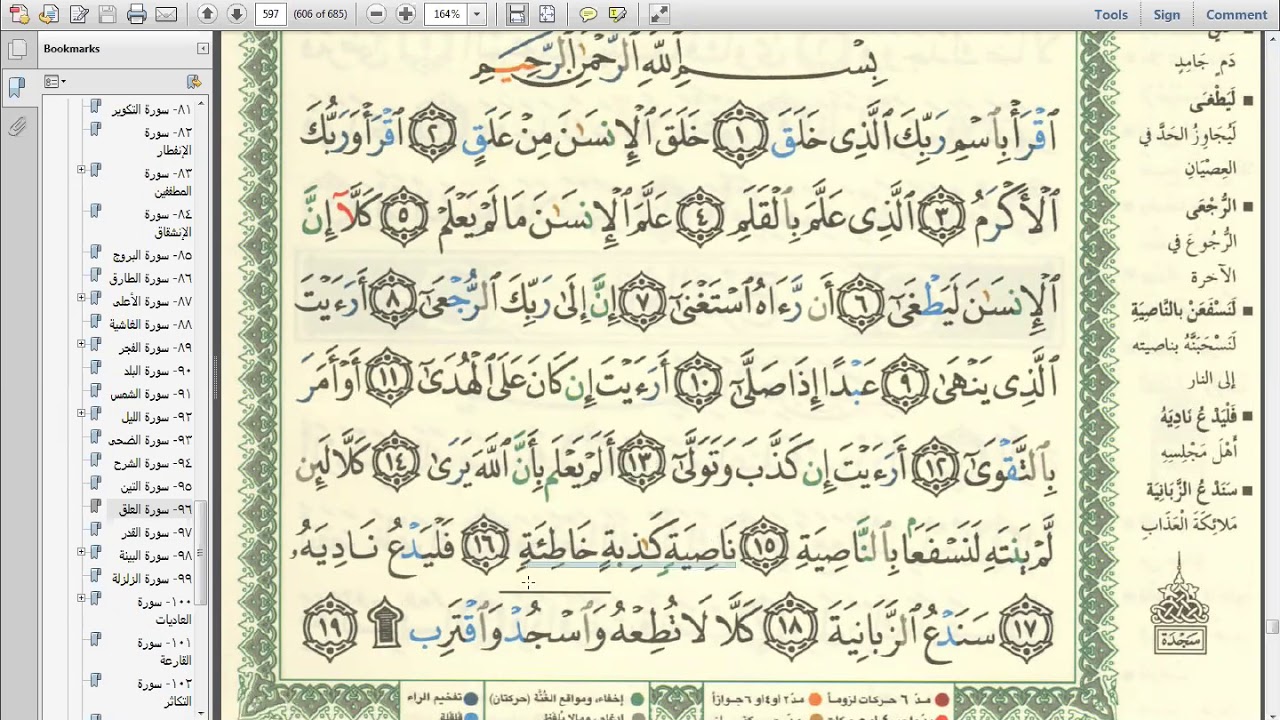Select highlighted bookmark ٩٦ سورة العلق

point(155,509)
